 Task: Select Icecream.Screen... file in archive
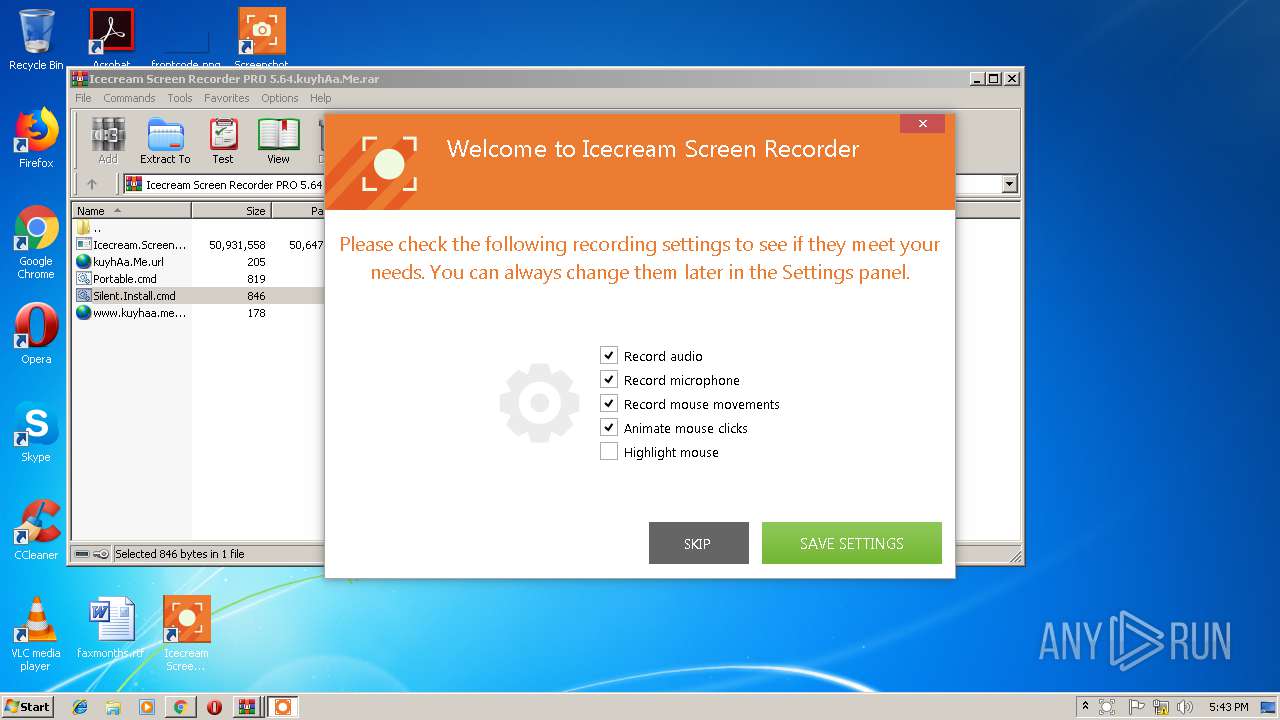(x=132, y=245)
